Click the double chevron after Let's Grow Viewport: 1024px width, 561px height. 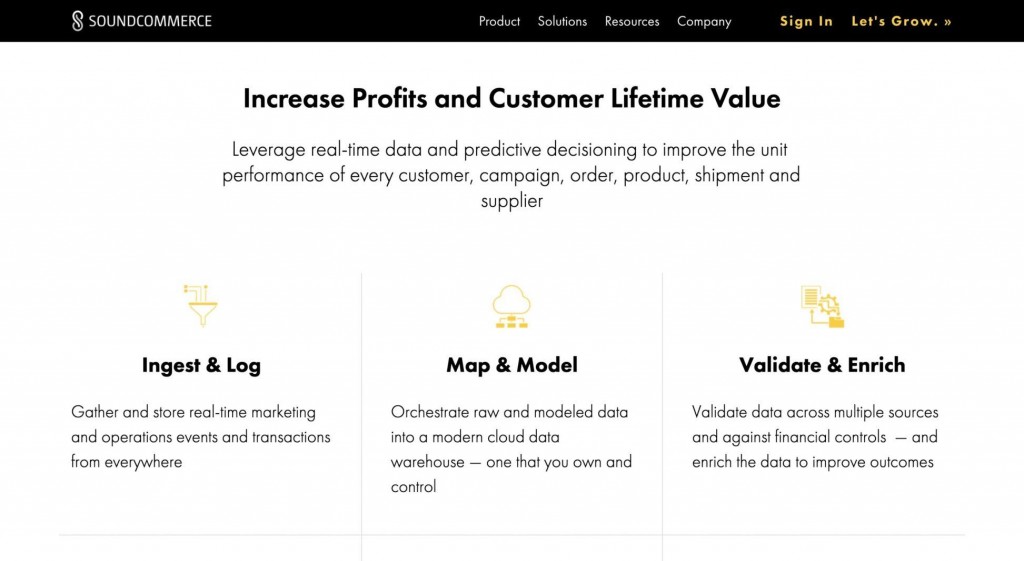click(x=947, y=21)
